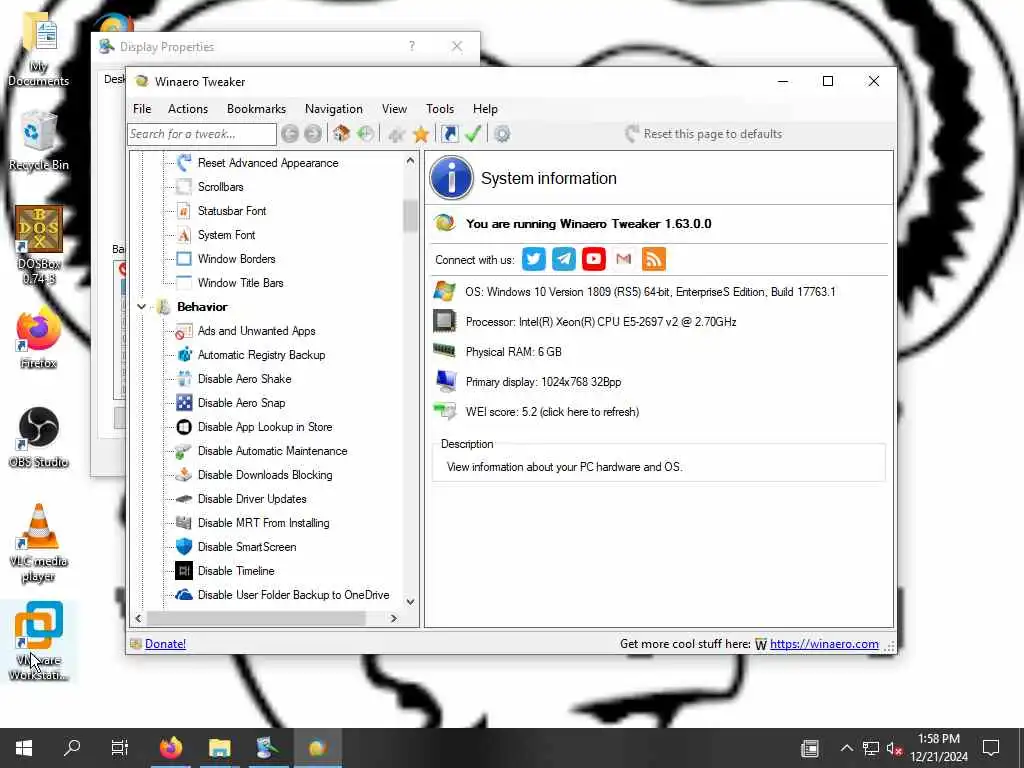Screen dimensions: 1024x768
Task: Open File Explorer from the taskbar
Action: click(x=219, y=748)
